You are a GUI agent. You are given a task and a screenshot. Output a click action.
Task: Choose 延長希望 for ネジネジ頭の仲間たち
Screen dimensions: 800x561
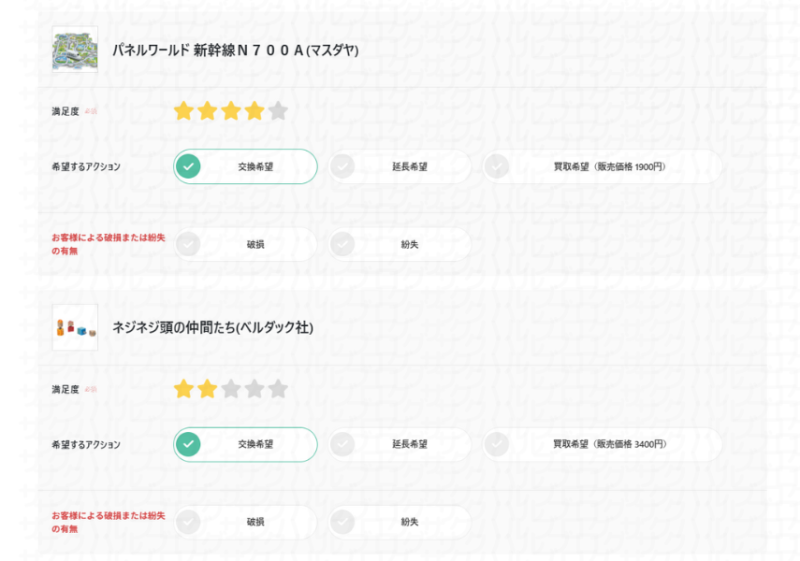[399, 444]
